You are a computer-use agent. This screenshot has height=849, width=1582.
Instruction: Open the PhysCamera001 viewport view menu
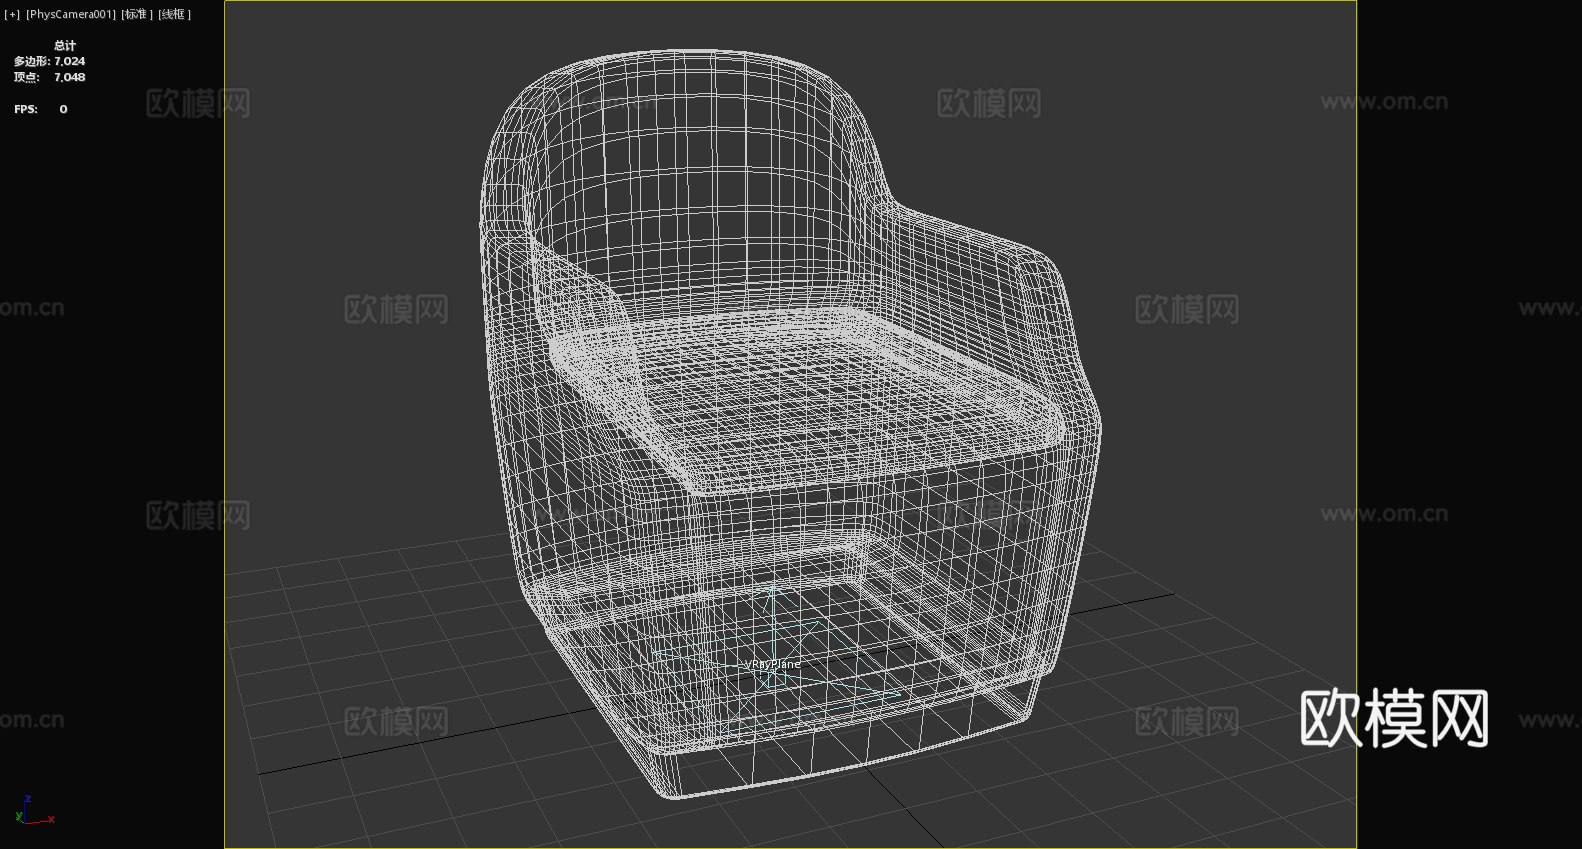coord(71,14)
